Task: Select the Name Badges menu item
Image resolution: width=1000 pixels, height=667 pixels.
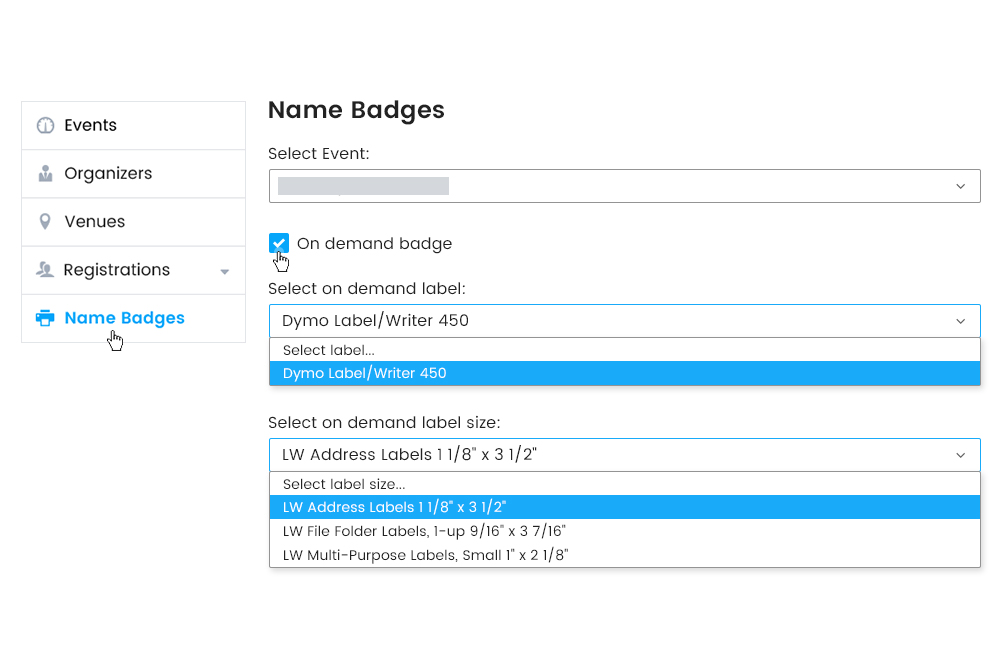Action: coord(124,319)
